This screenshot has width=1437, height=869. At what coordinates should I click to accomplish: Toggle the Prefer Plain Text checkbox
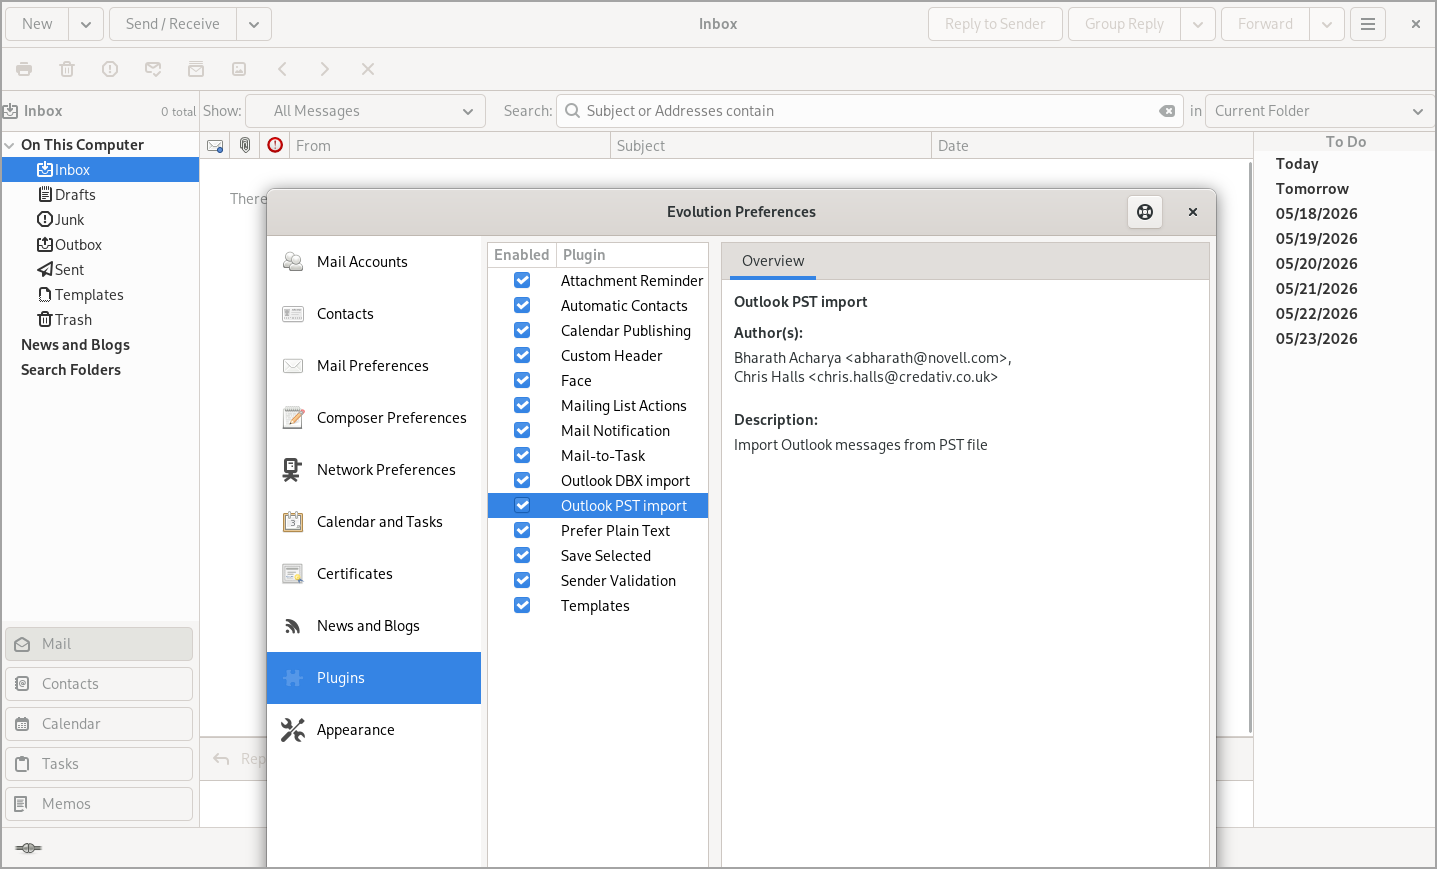point(522,530)
